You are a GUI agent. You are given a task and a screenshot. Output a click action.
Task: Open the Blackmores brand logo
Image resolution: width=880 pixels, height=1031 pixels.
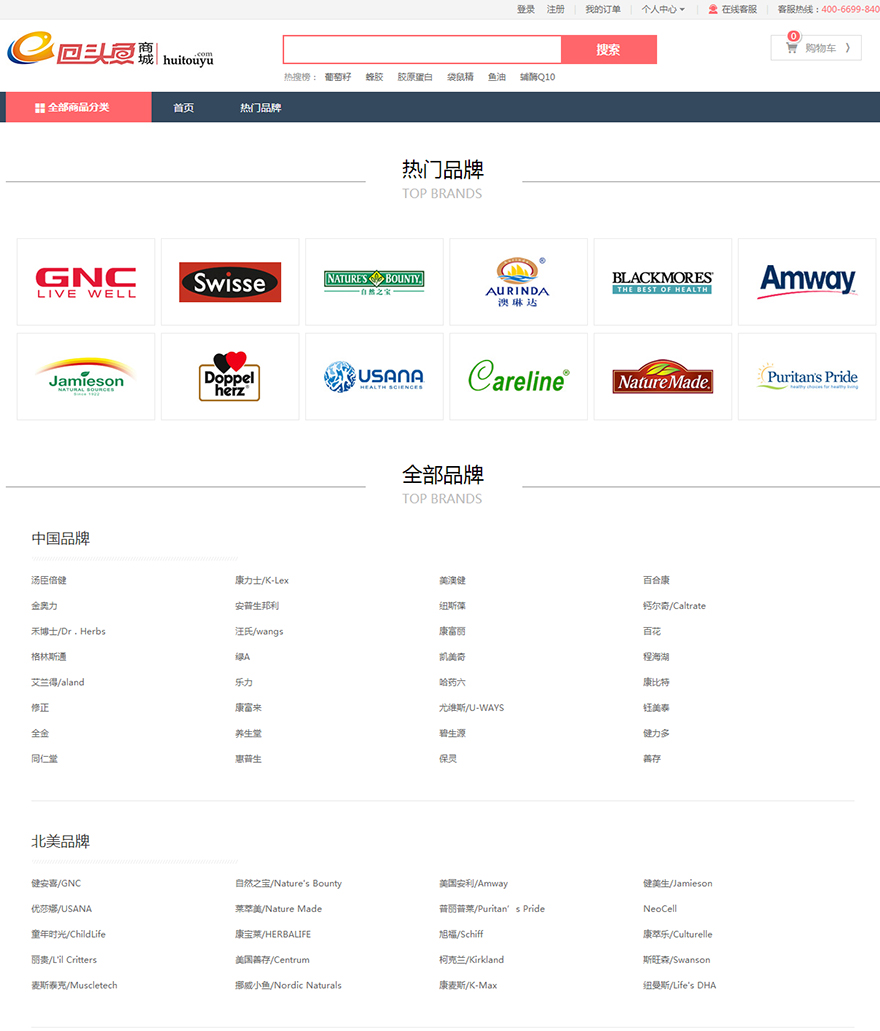[662, 282]
